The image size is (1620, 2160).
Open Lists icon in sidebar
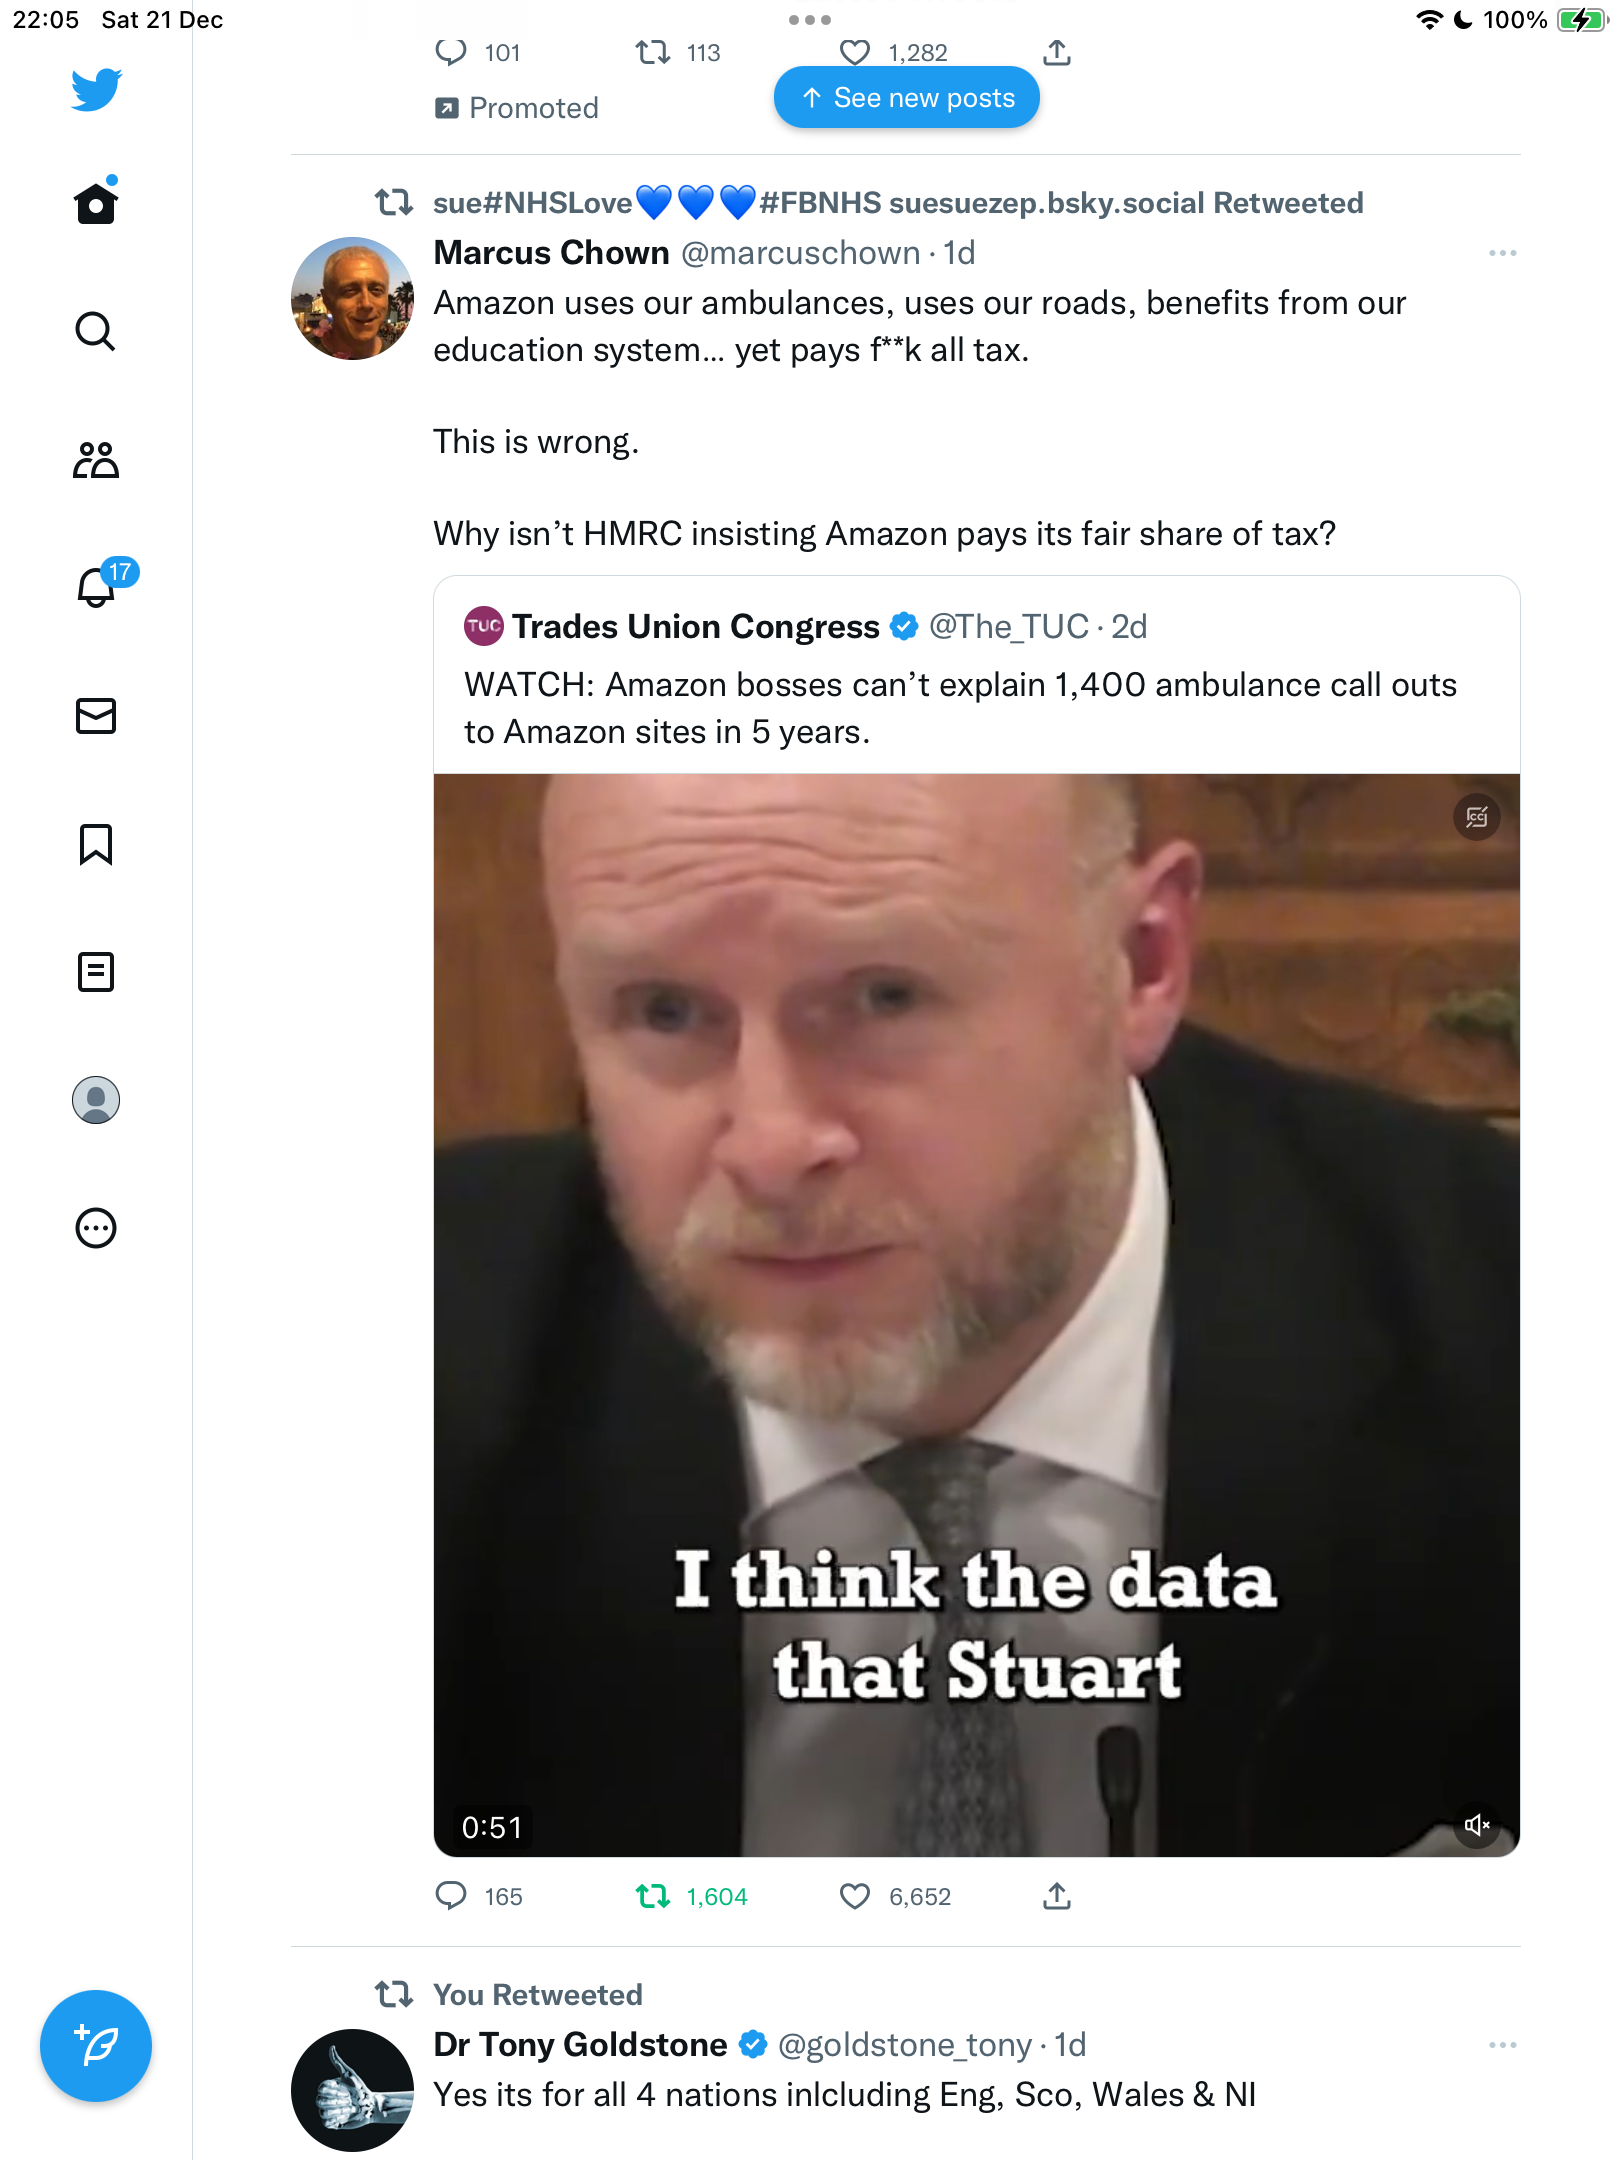(96, 972)
